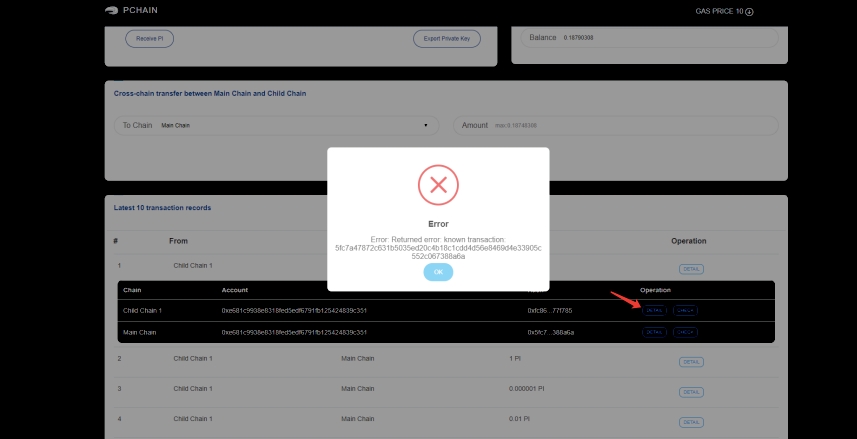Screen dimensions: 857x439
Task: Click CHECK in the Child Chain 1 sub-row
Action: [685, 310]
